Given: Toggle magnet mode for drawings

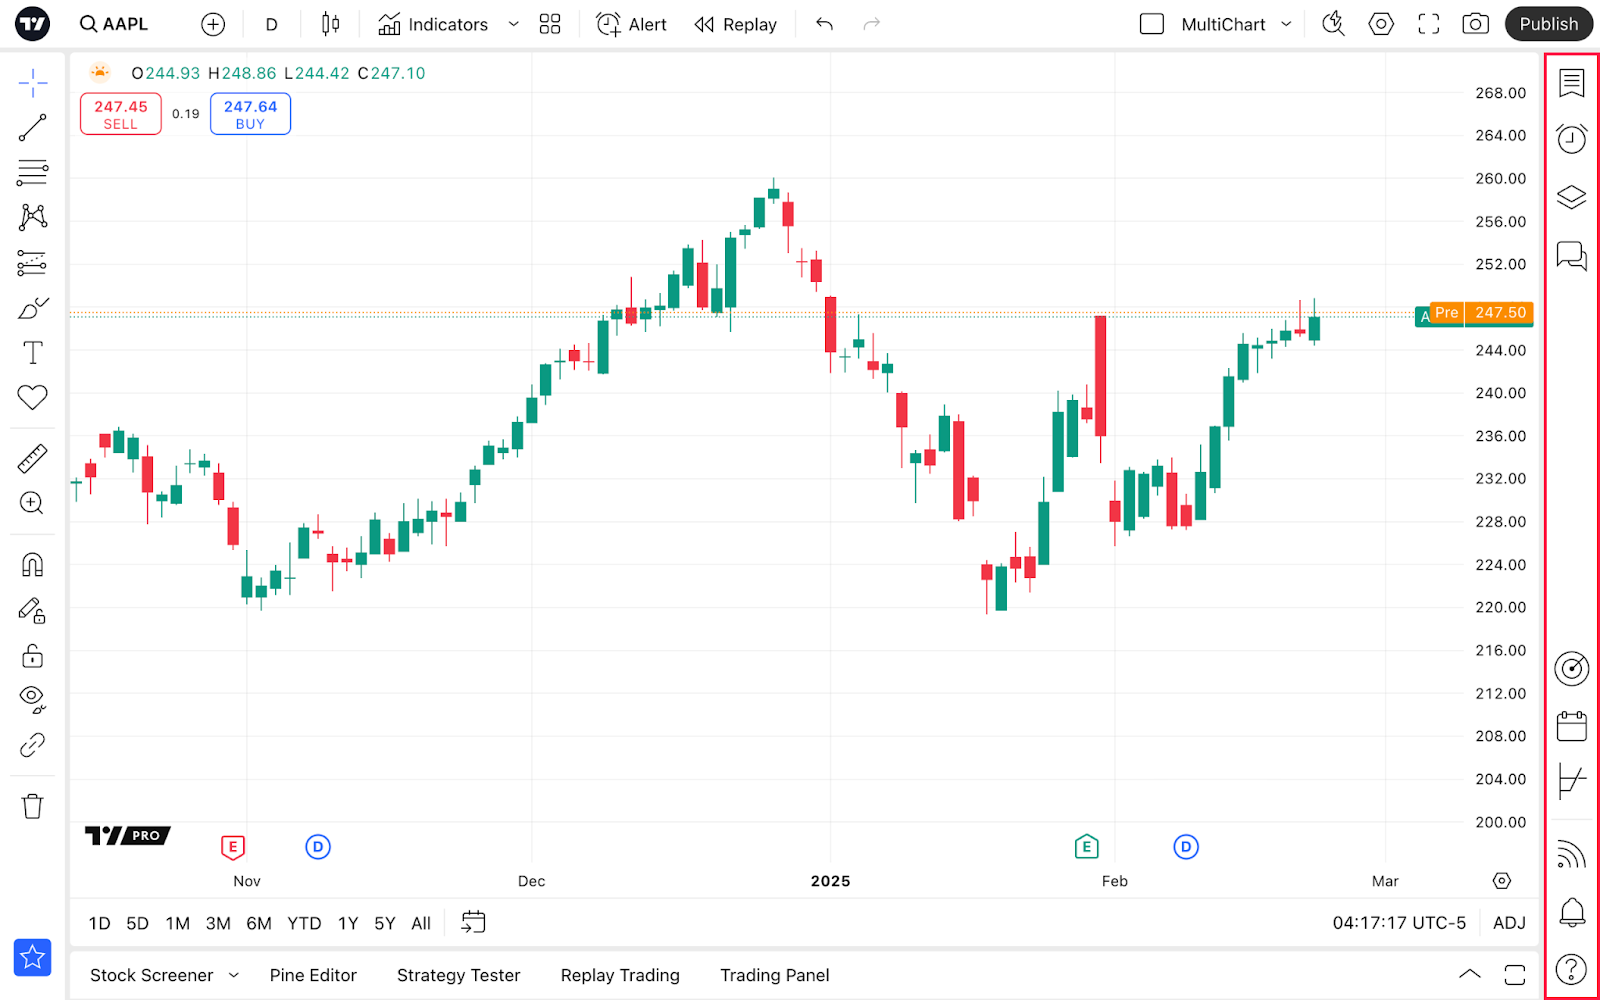Looking at the screenshot, I should pyautogui.click(x=32, y=565).
